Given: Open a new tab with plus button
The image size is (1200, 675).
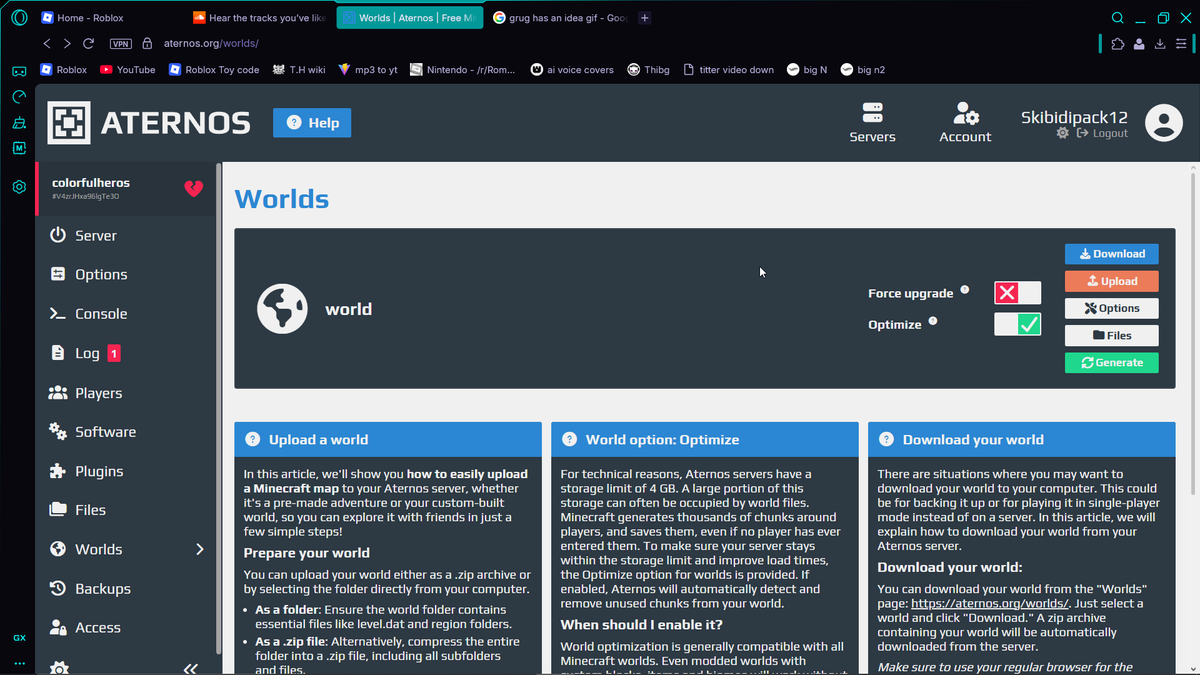Looking at the screenshot, I should point(645,18).
